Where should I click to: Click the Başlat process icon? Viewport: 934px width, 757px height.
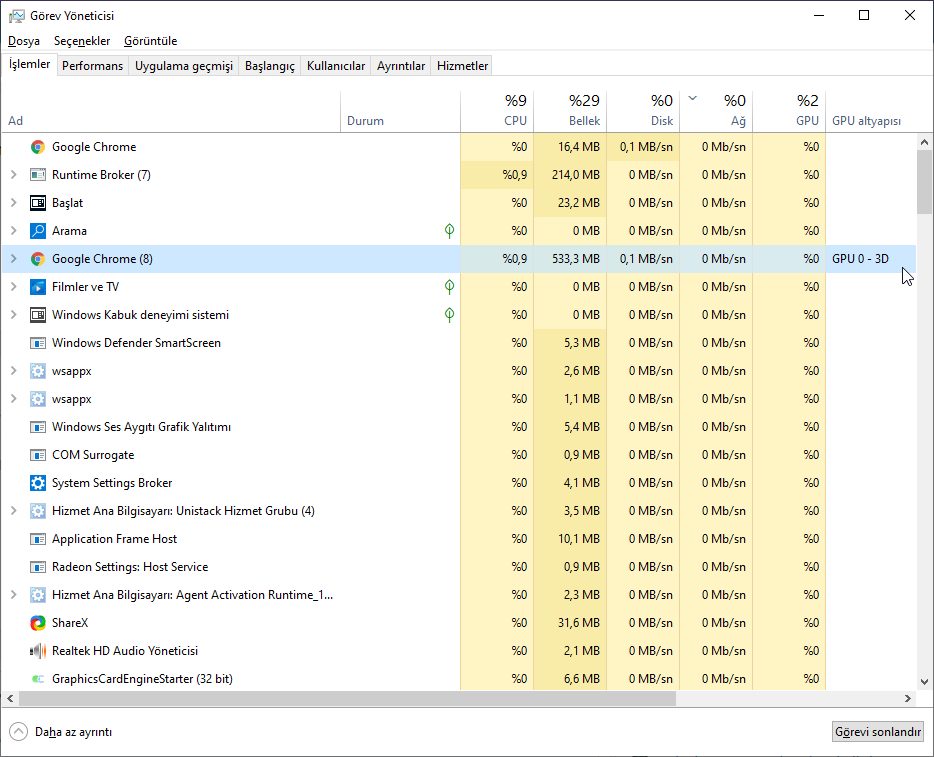[38, 203]
